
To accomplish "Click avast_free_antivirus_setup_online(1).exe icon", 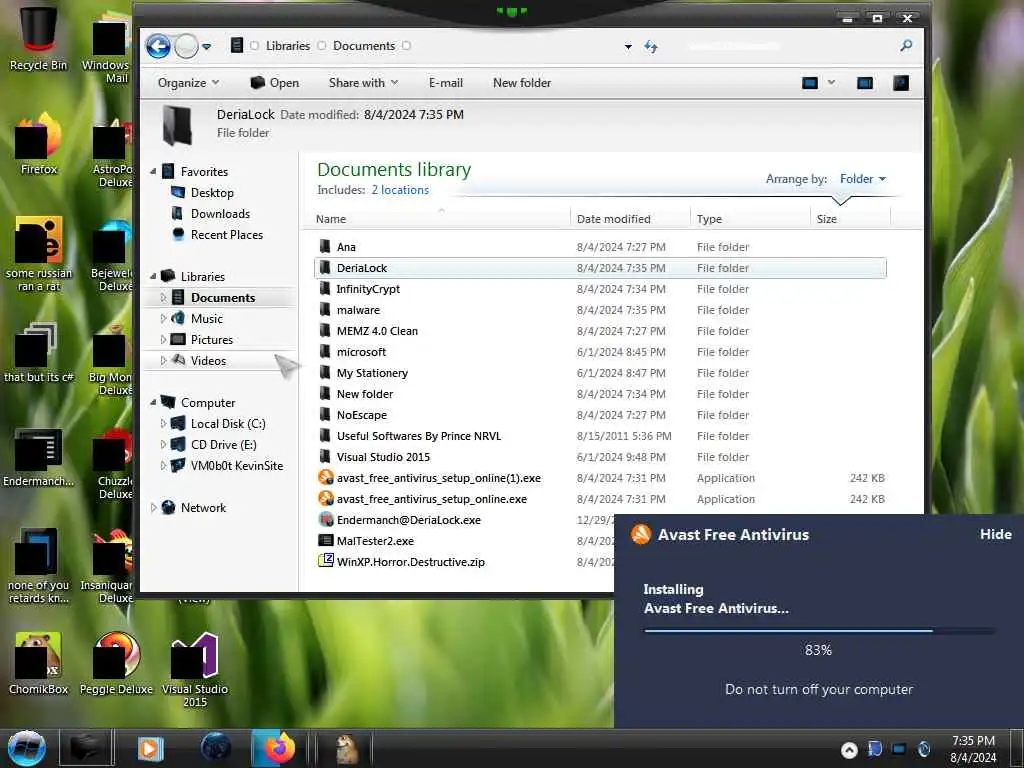I will (325, 477).
